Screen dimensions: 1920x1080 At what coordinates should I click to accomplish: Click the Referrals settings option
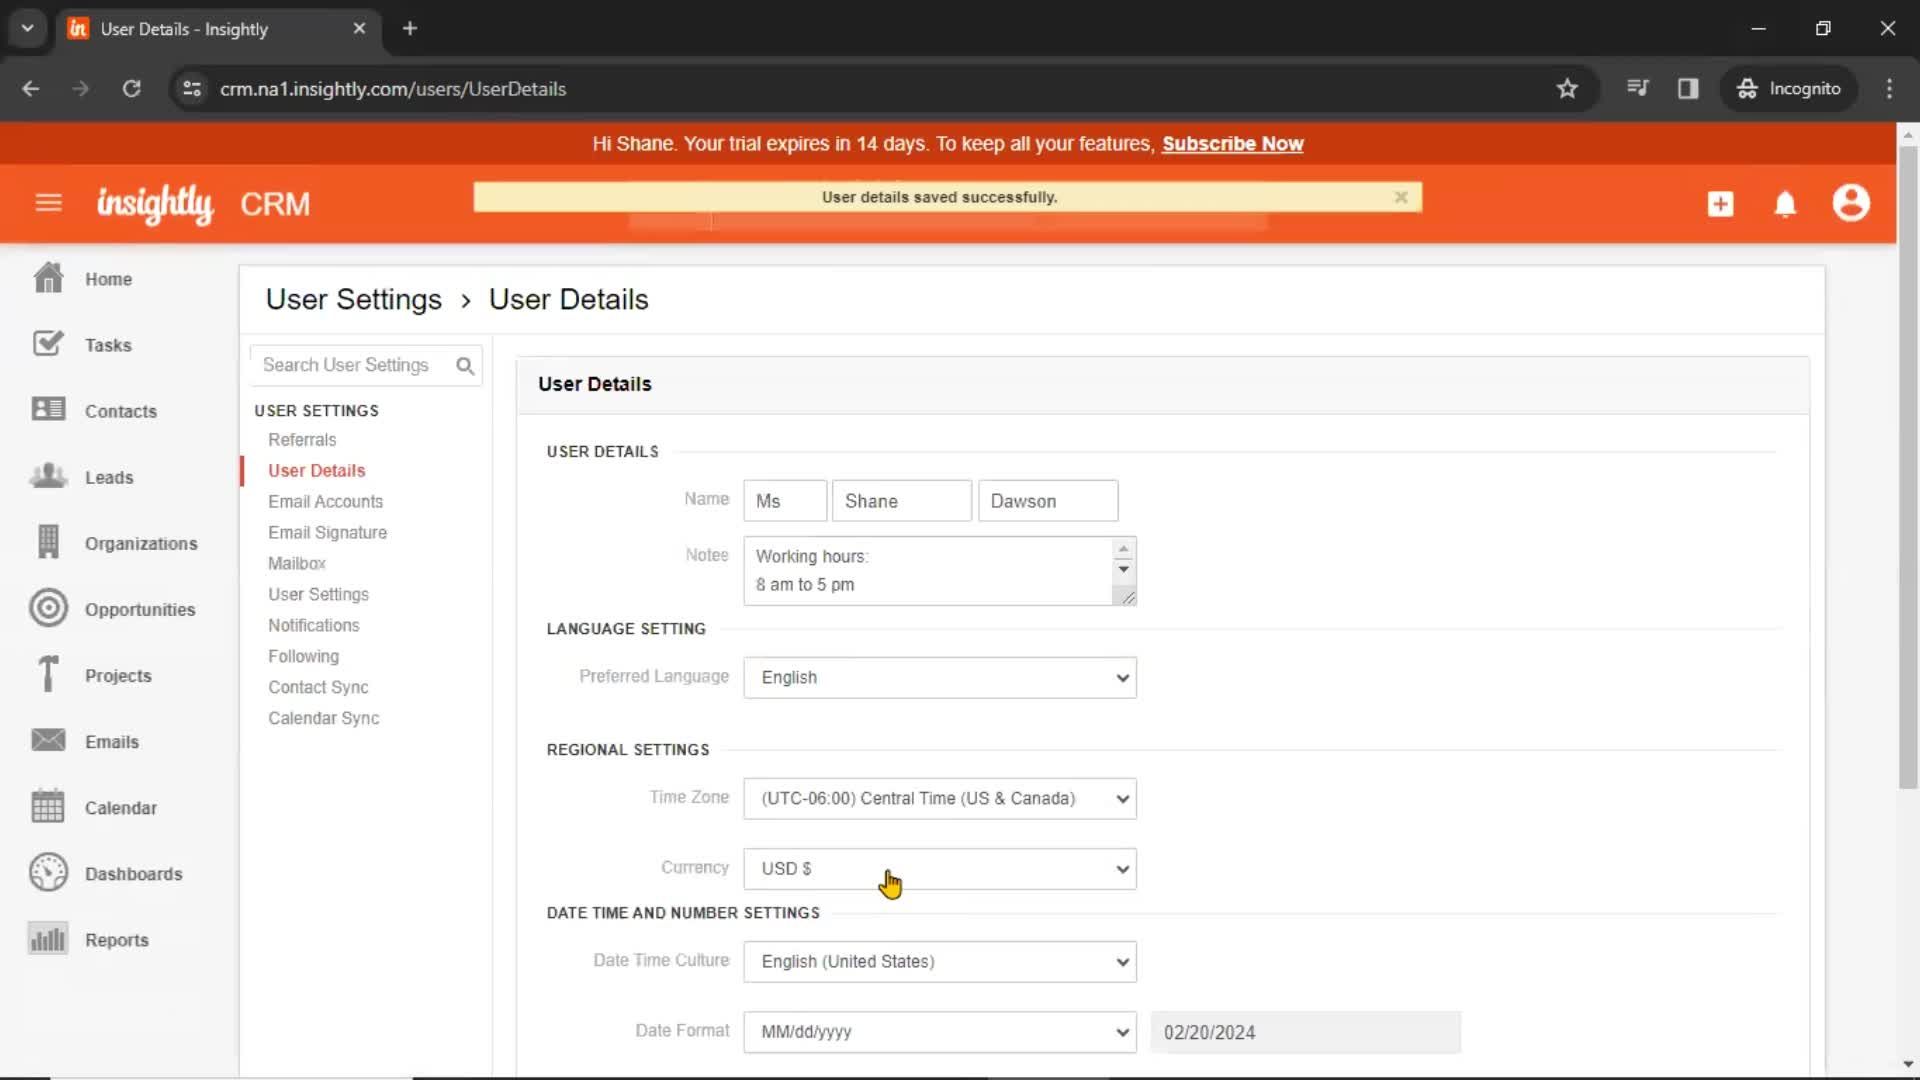(302, 439)
